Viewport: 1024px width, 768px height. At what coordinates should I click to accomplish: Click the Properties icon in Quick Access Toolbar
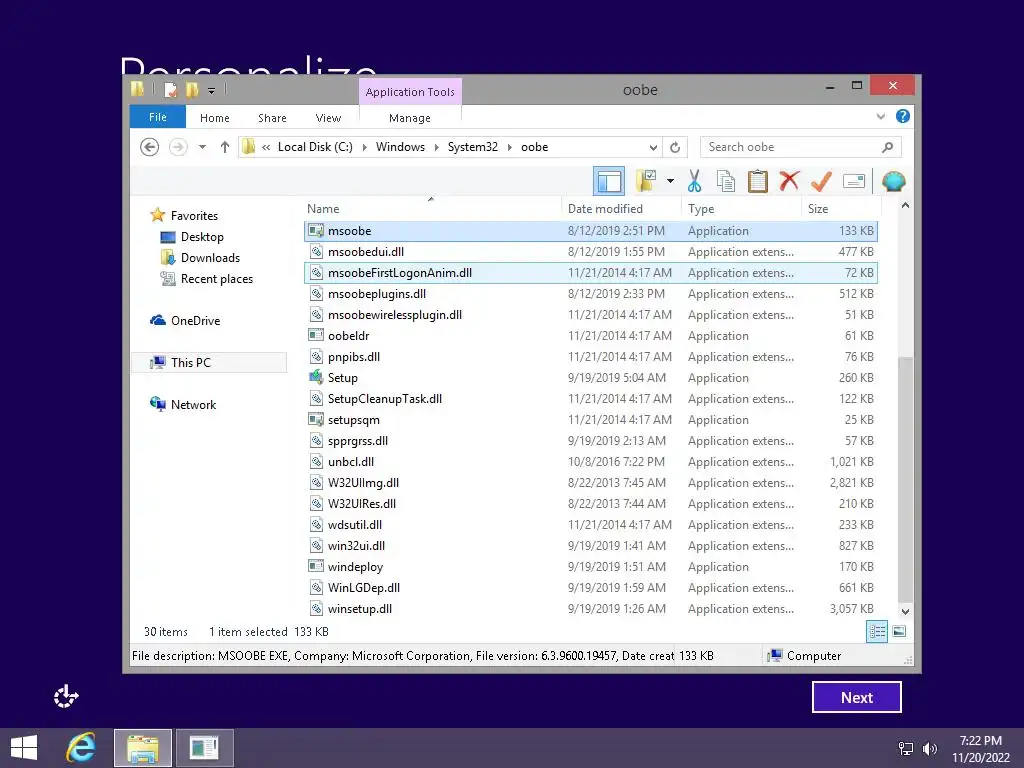[x=170, y=90]
